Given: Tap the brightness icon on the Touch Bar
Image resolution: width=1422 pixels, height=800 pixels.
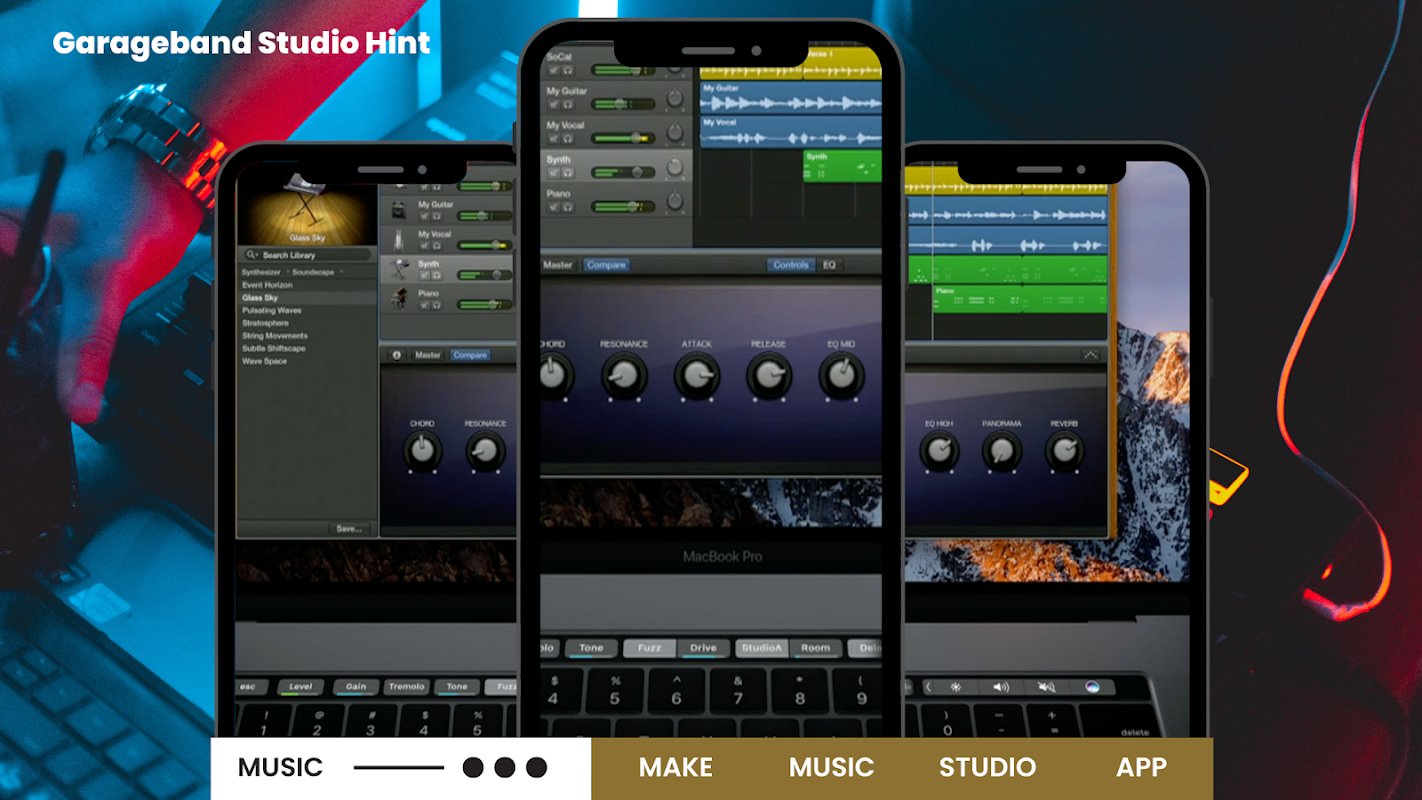Looking at the screenshot, I should coord(956,687).
